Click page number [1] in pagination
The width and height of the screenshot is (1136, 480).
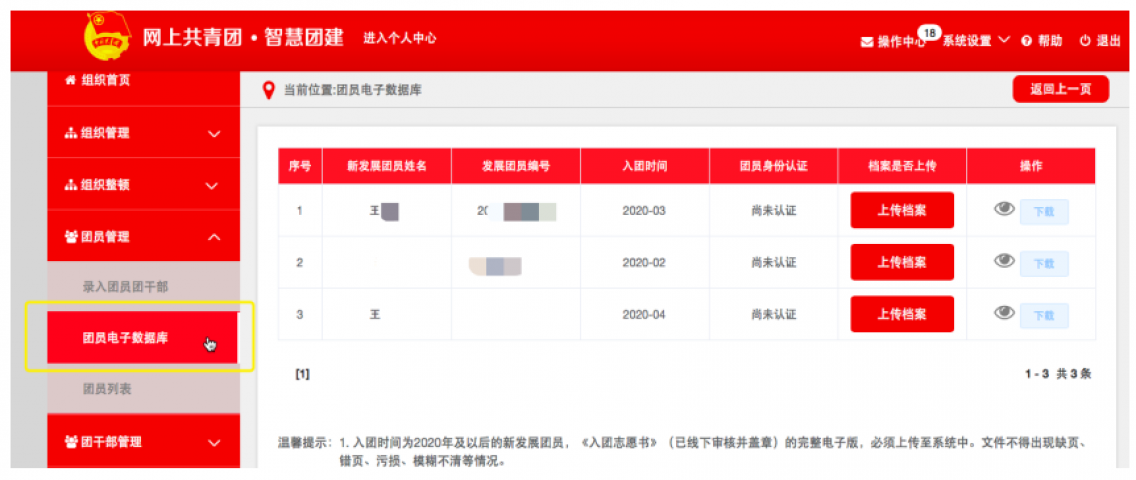coord(302,374)
